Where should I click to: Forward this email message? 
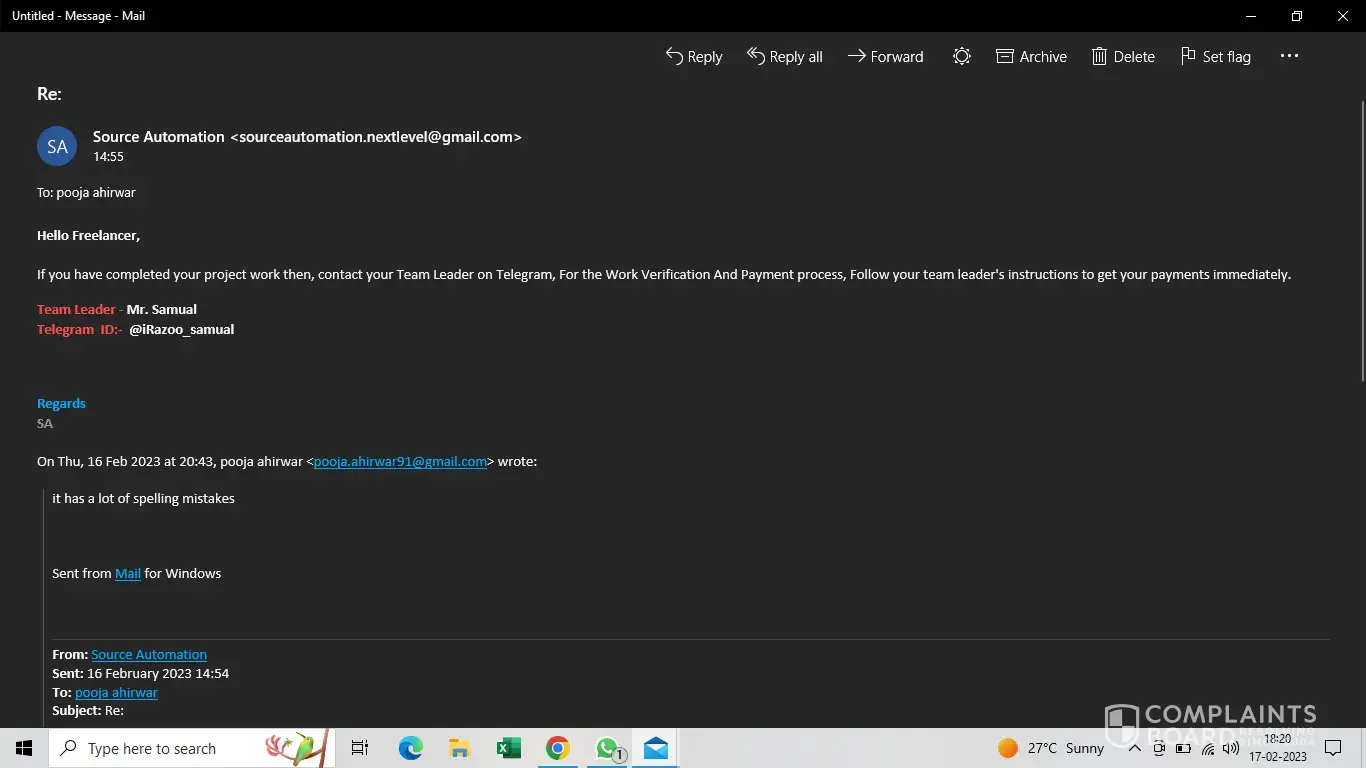pos(886,57)
